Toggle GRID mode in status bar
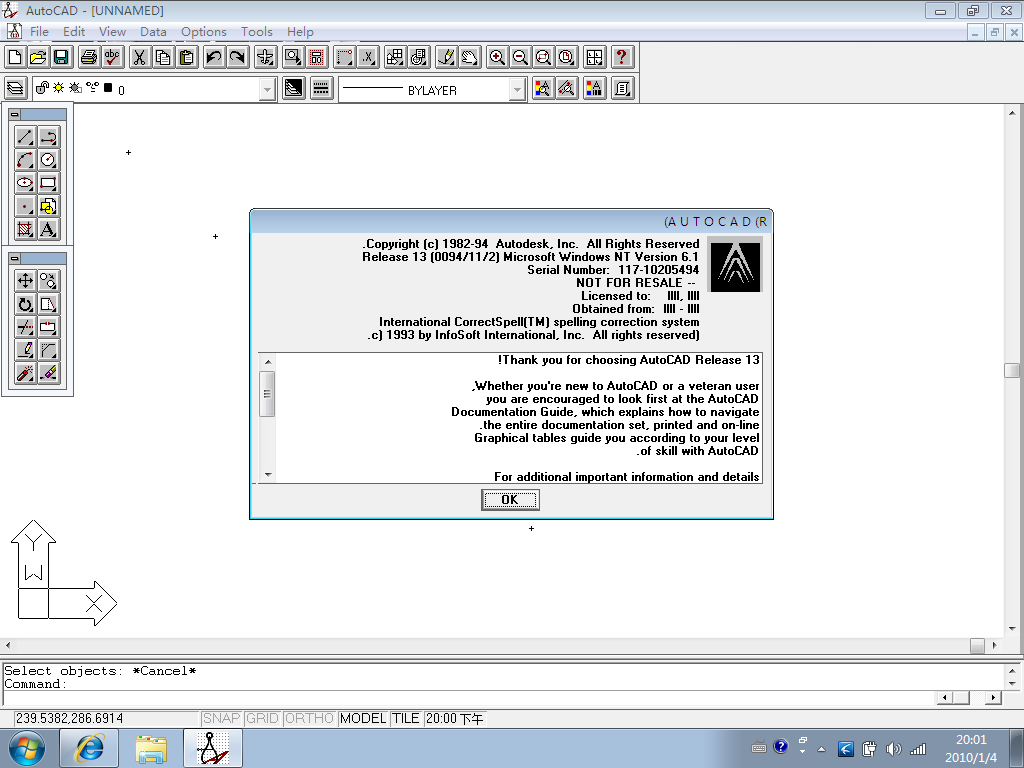The height and width of the screenshot is (768, 1024). point(262,718)
